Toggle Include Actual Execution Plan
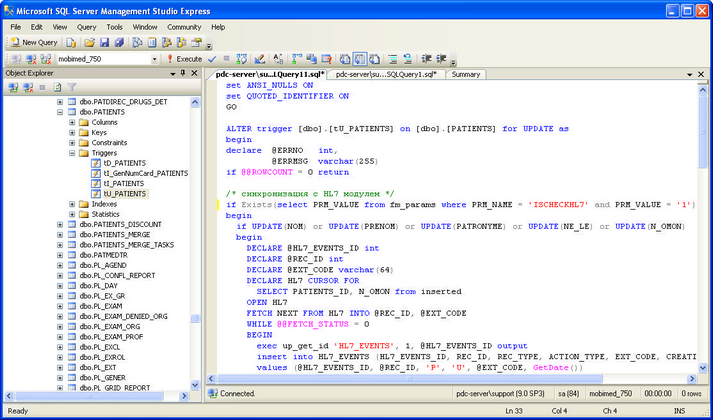The width and height of the screenshot is (713, 420). coord(297,59)
